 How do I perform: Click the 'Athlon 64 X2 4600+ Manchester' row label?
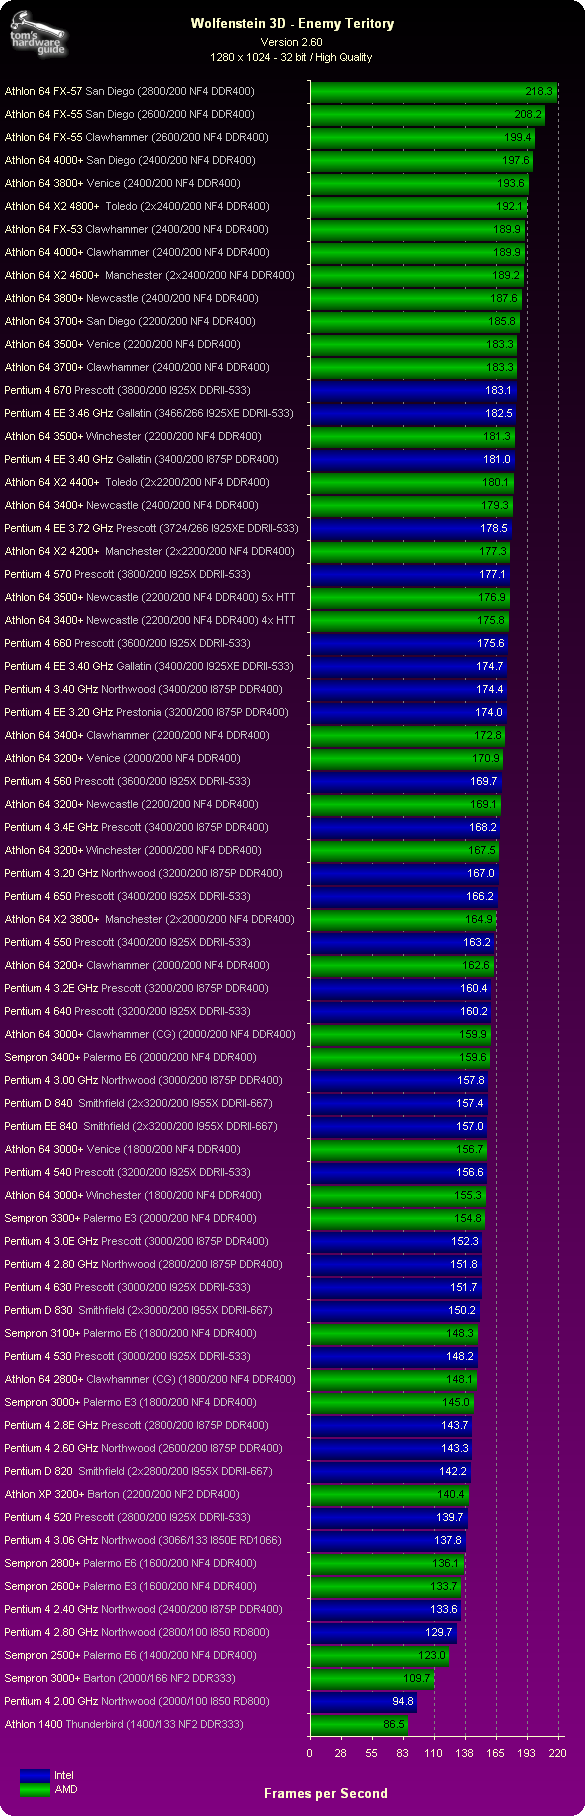[149, 275]
